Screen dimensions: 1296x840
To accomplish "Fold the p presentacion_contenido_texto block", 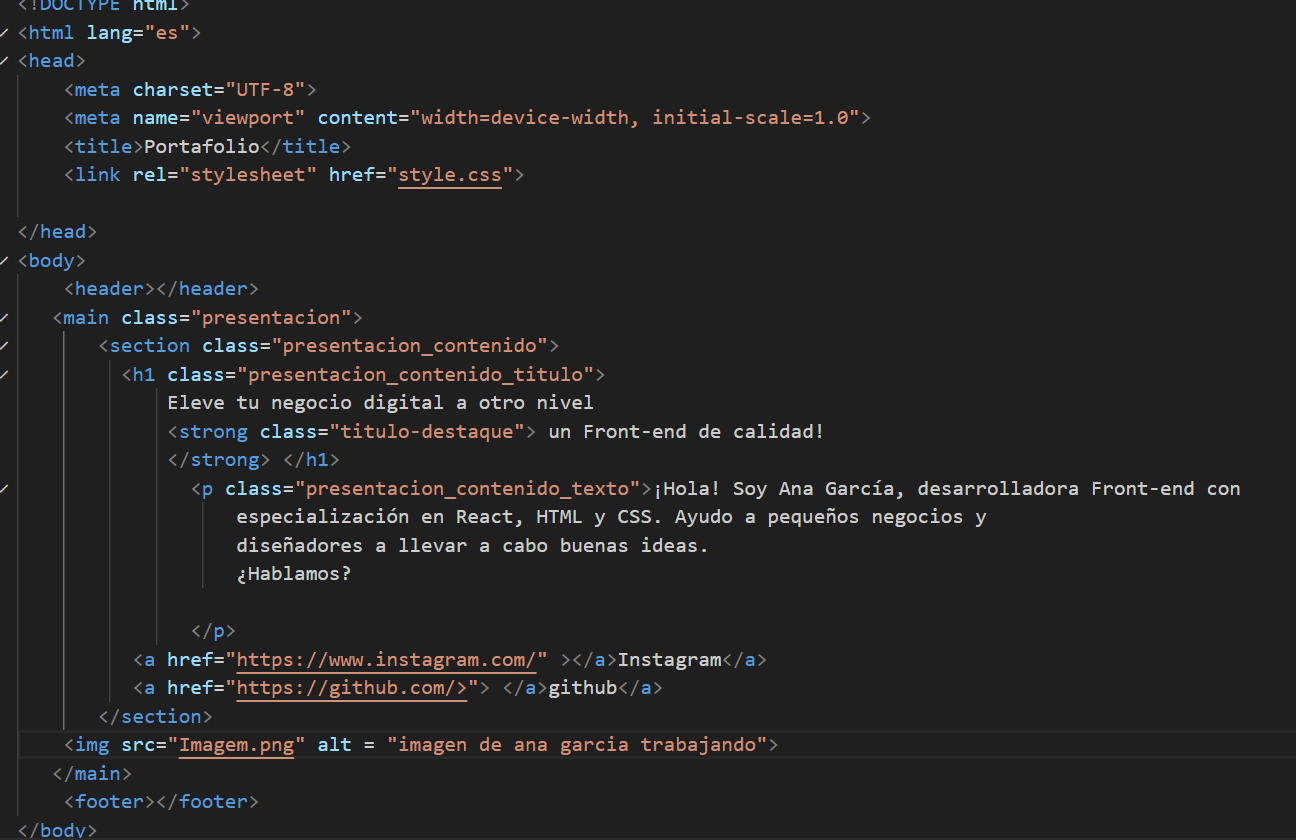I will pyautogui.click(x=5, y=489).
